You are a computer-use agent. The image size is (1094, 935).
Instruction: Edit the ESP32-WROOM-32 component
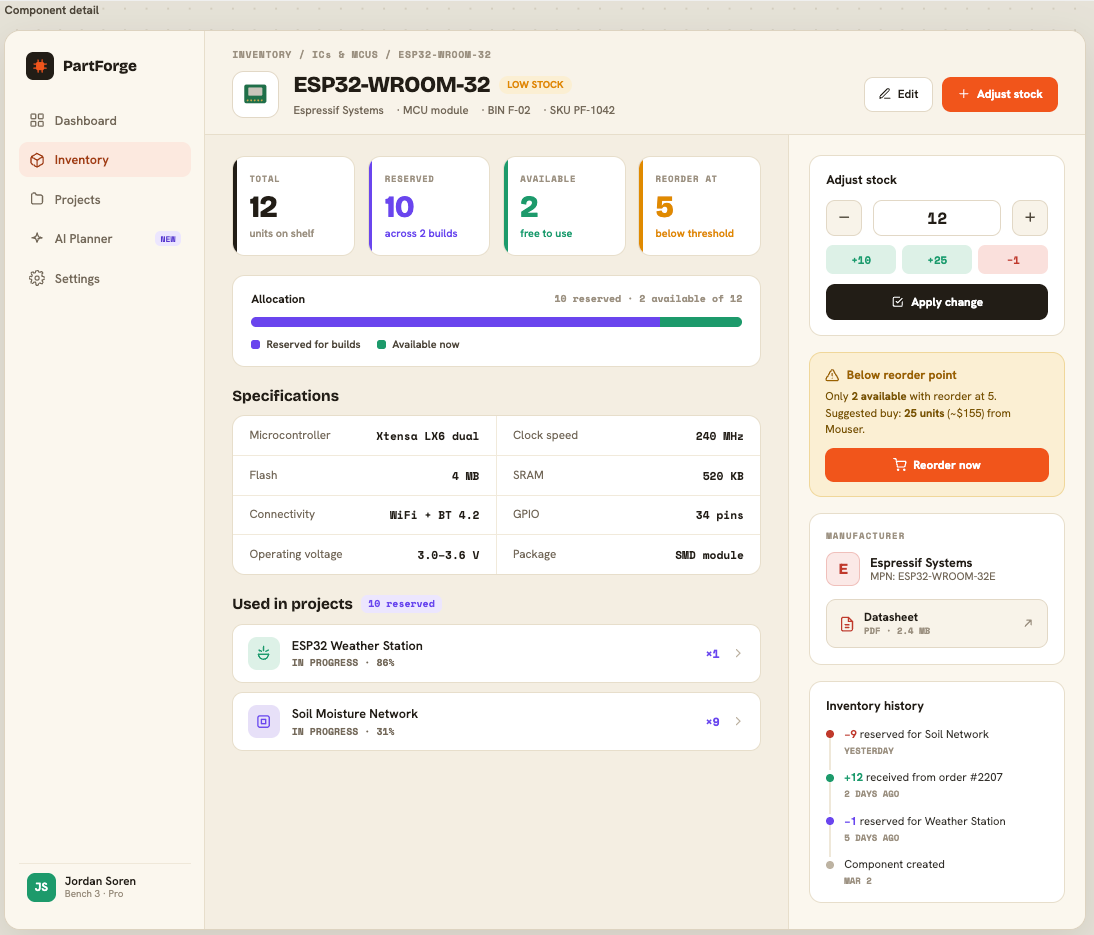898,94
